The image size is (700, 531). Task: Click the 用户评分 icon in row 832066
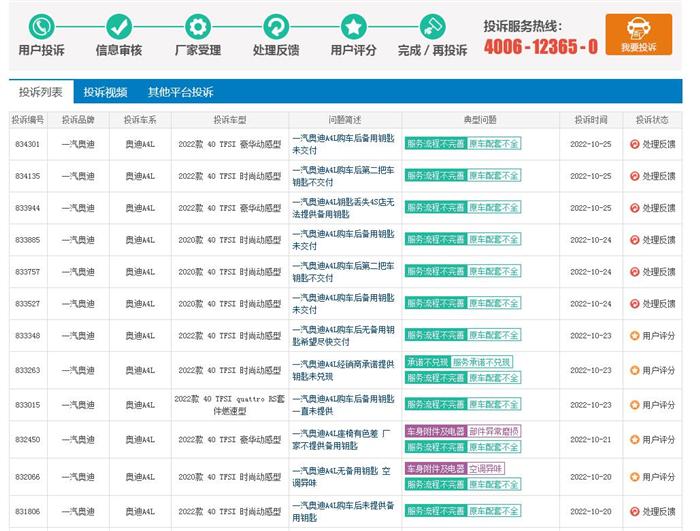click(x=634, y=477)
